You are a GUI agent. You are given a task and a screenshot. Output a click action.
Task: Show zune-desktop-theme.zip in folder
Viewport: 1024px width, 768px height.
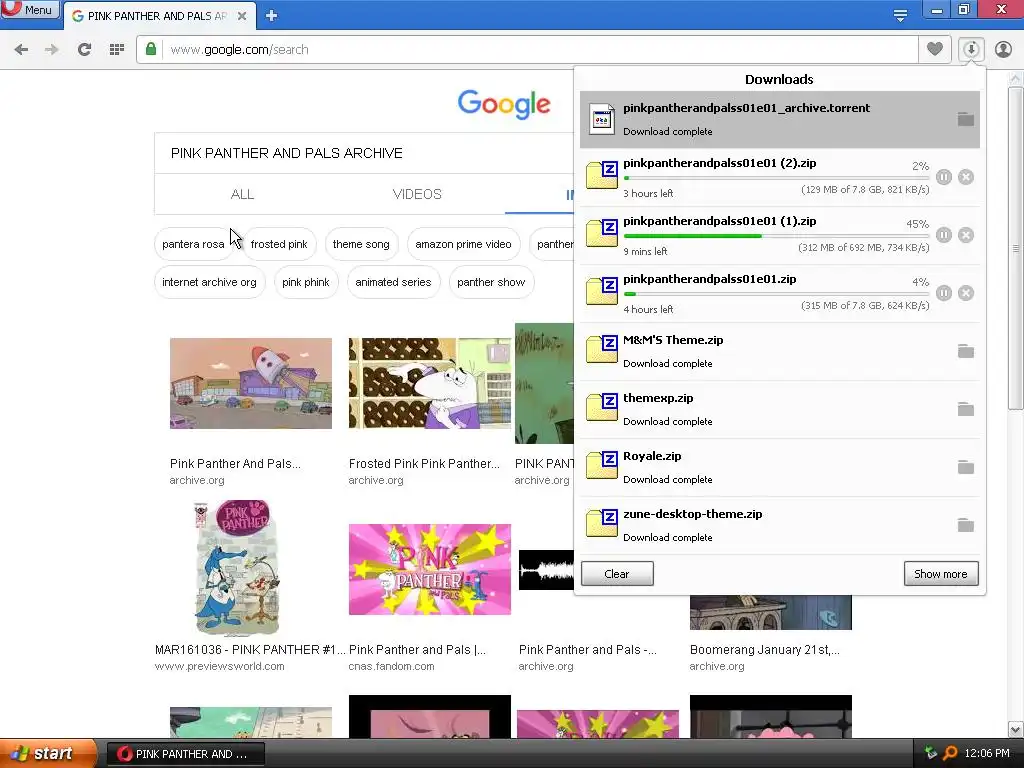point(966,525)
